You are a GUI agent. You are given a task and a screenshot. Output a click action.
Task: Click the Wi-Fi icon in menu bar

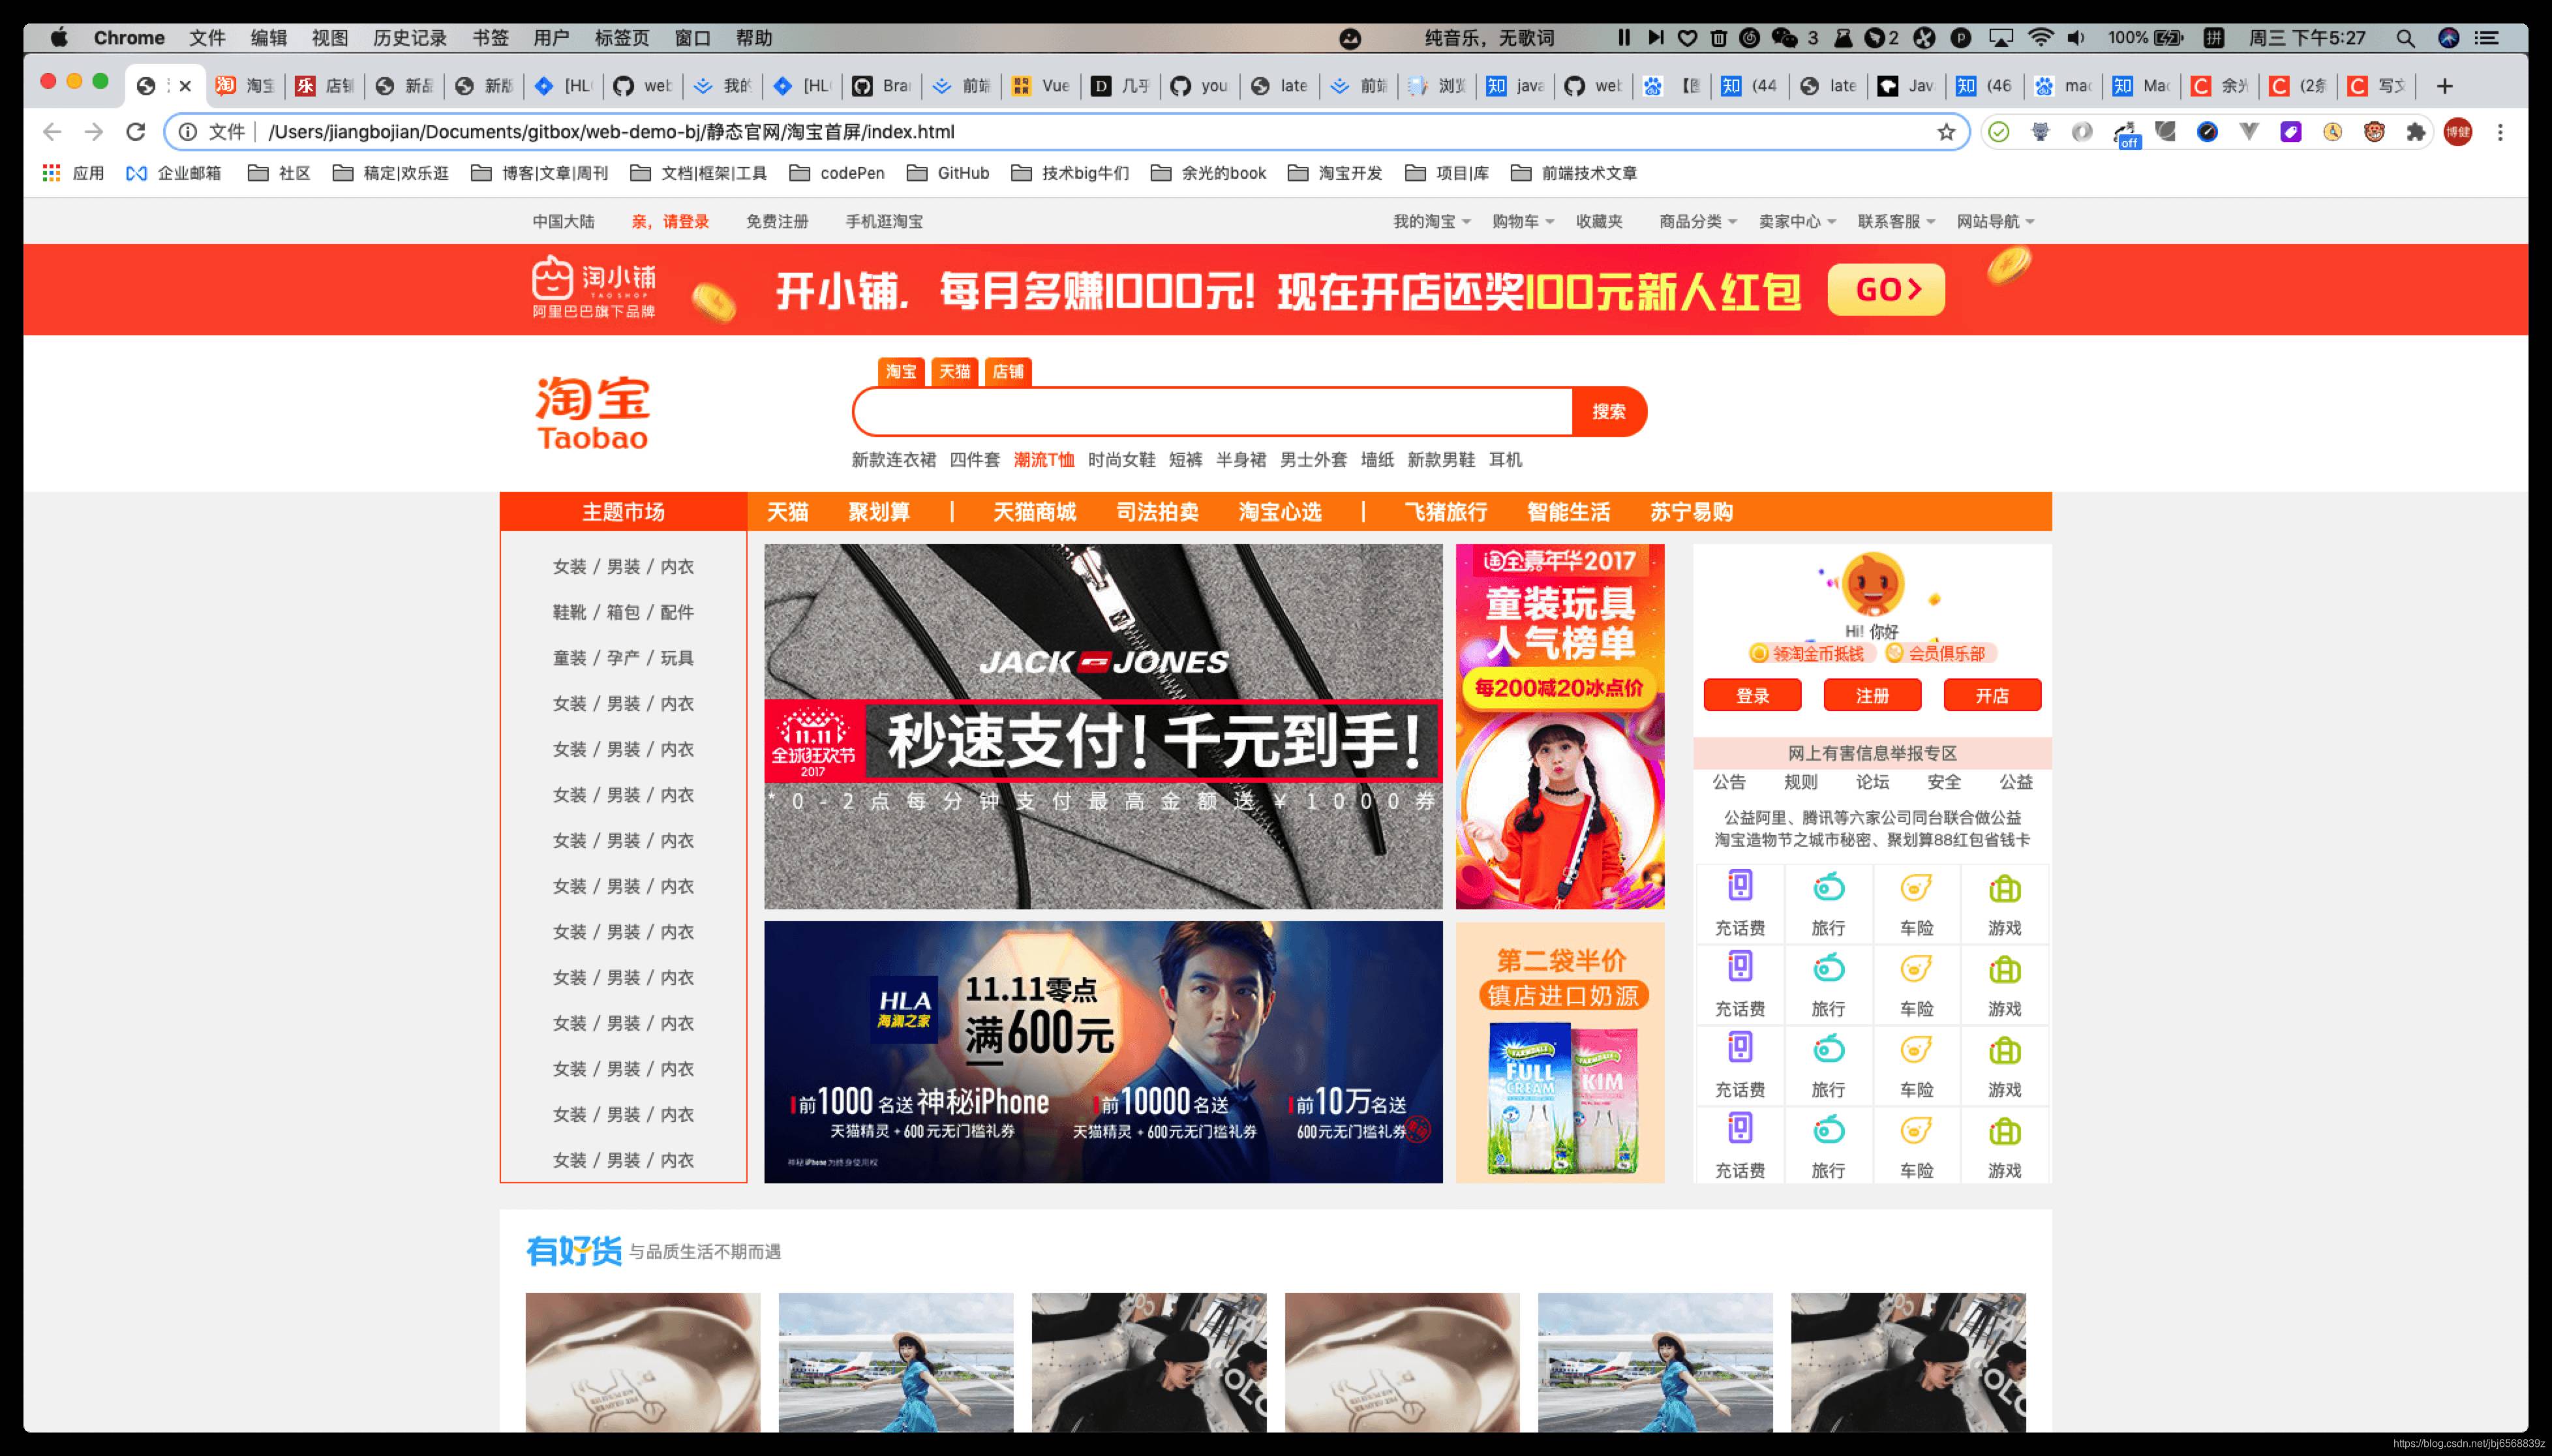click(2040, 38)
